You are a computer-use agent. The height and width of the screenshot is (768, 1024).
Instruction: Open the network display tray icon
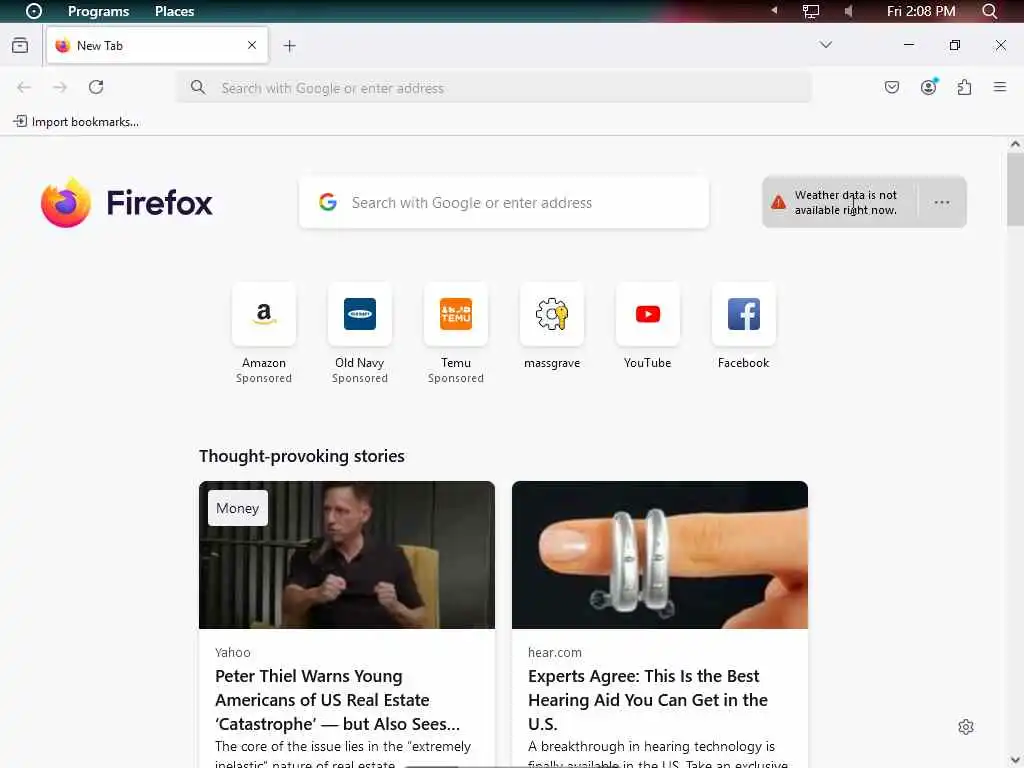tap(810, 11)
